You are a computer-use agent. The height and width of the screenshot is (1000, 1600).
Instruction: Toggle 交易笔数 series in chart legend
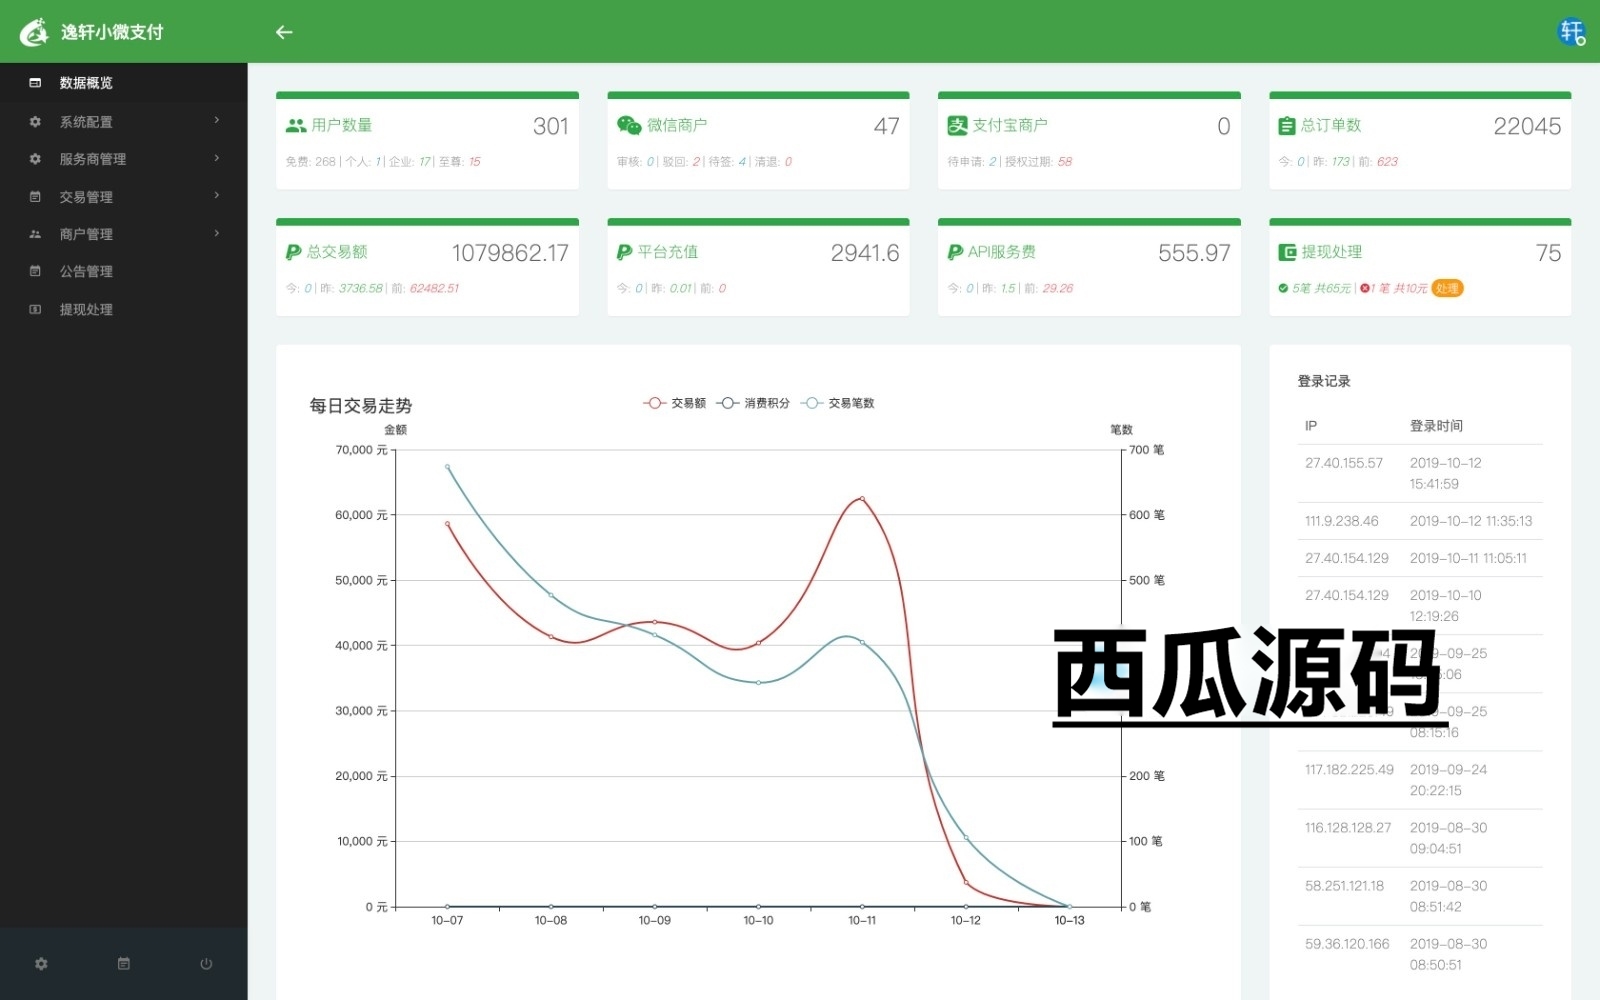[x=838, y=403]
